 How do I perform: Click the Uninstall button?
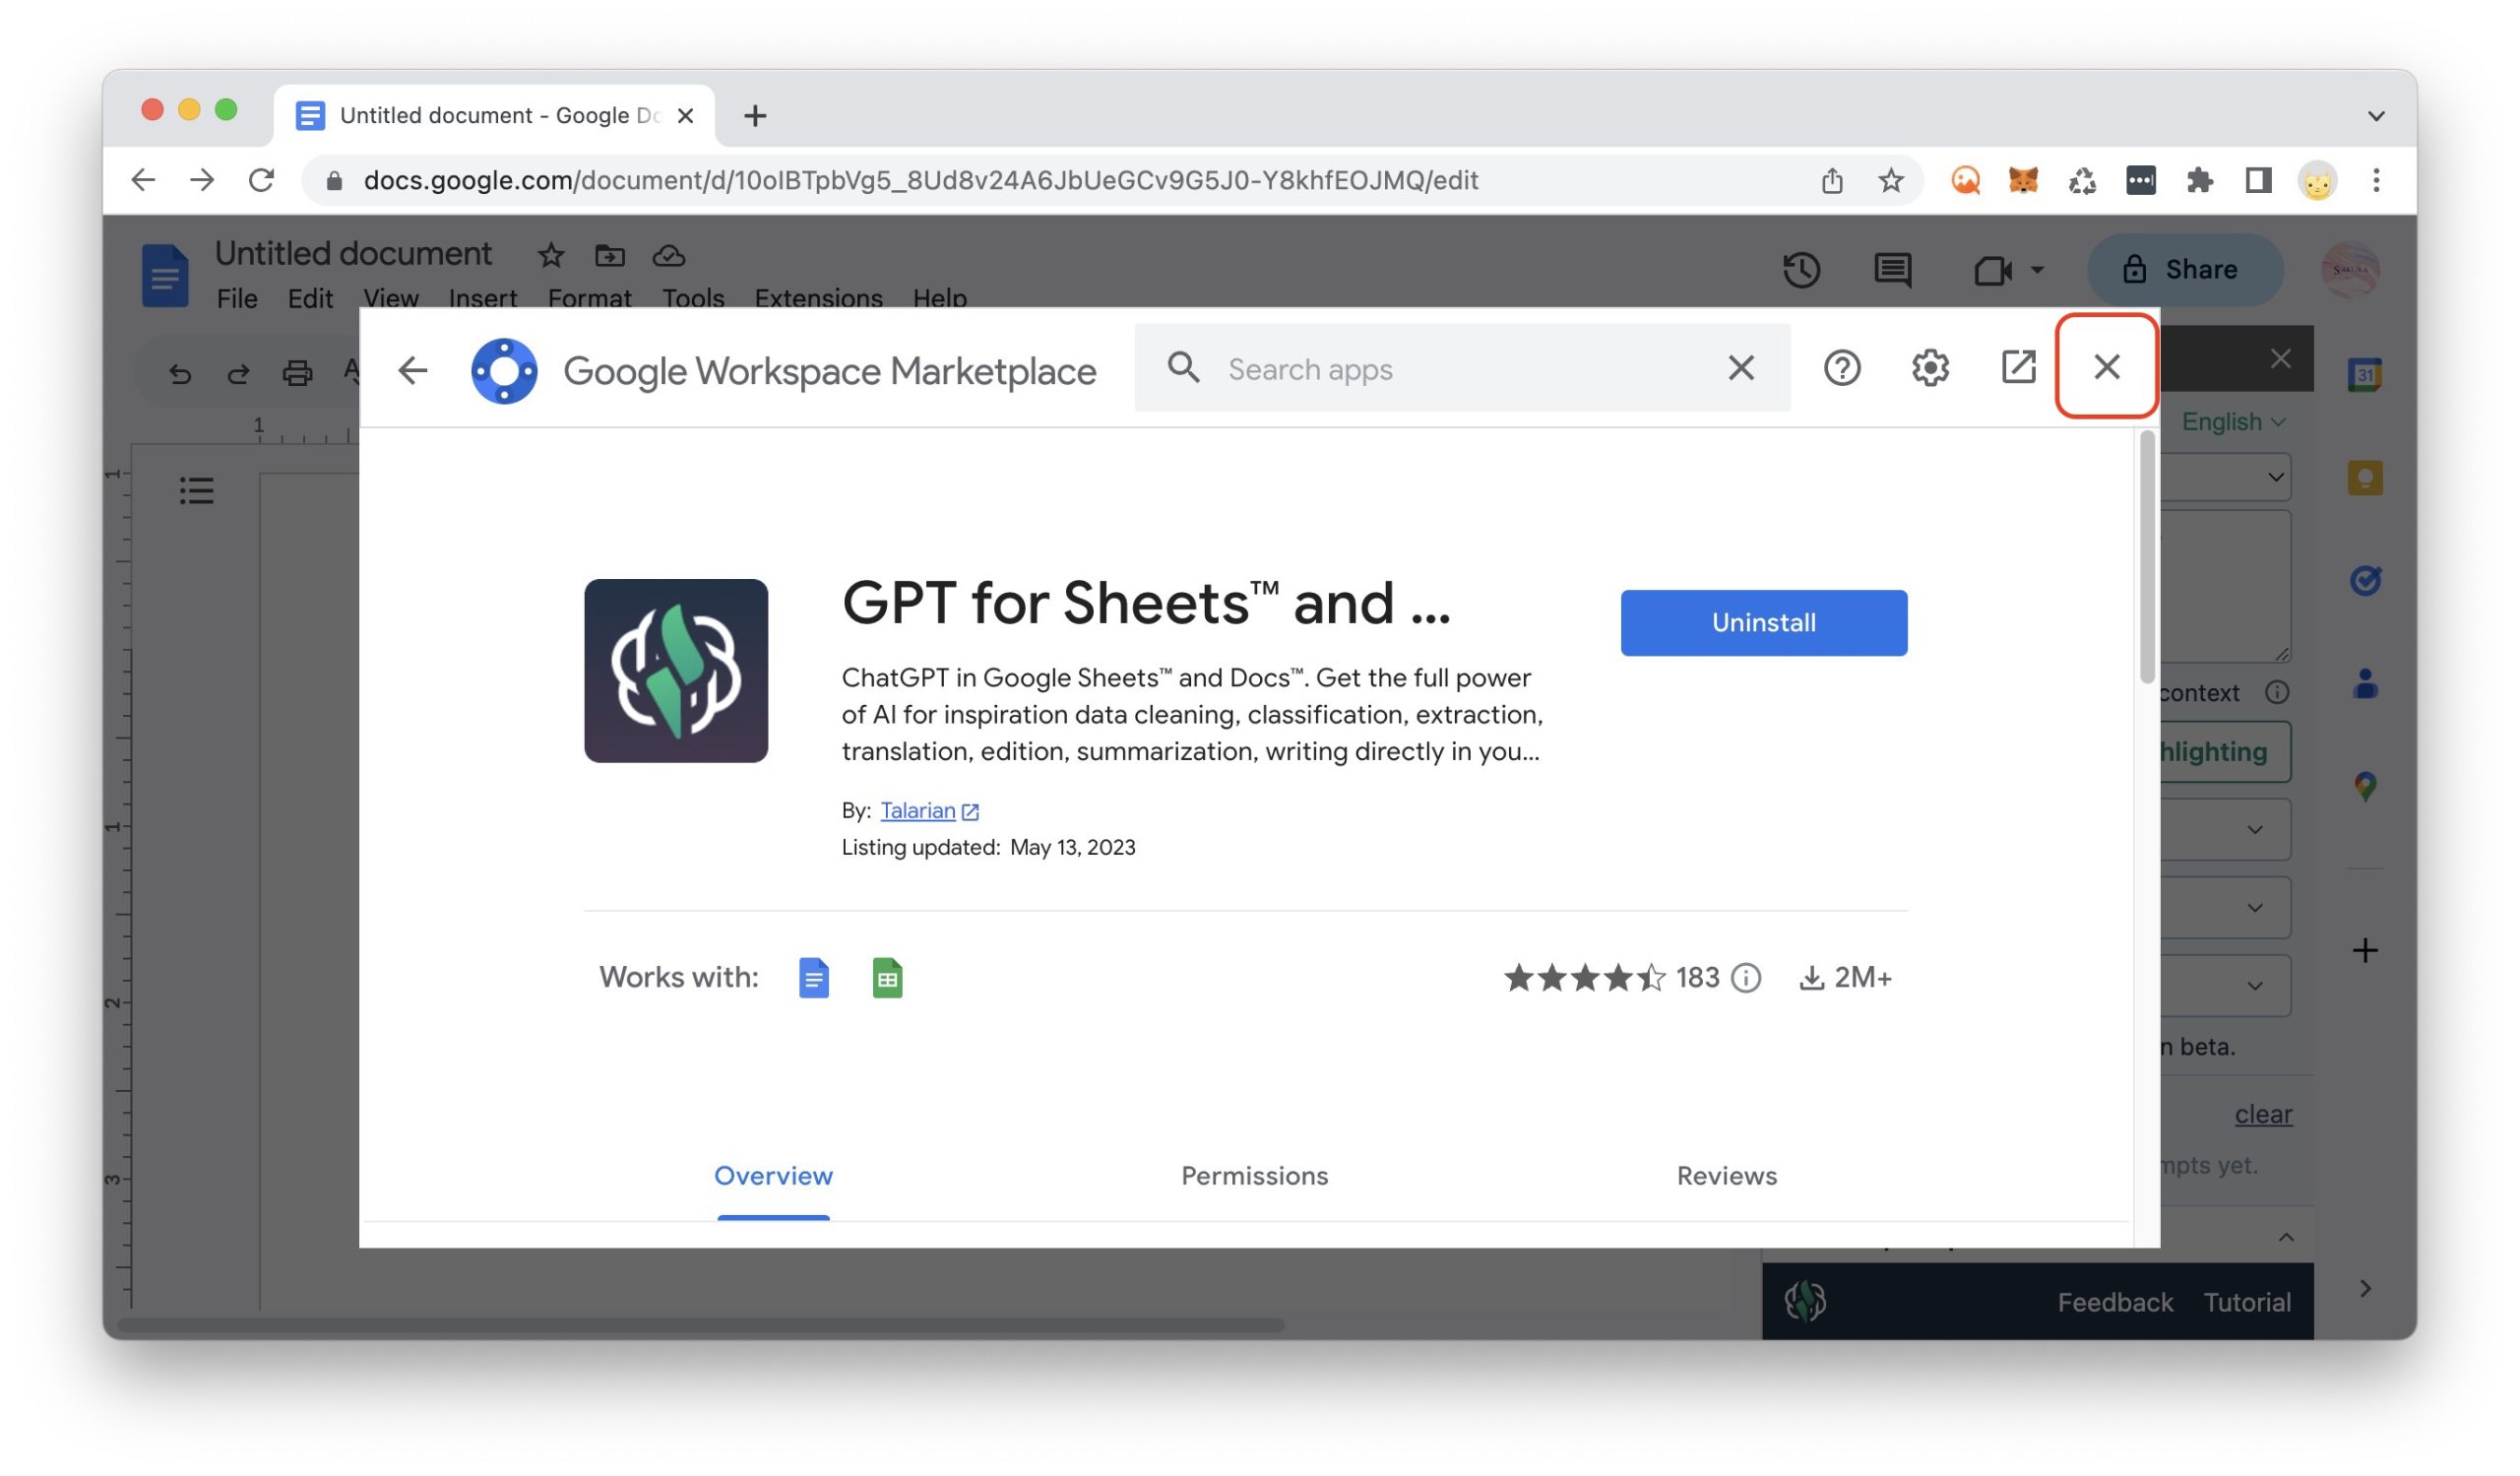1763,622
